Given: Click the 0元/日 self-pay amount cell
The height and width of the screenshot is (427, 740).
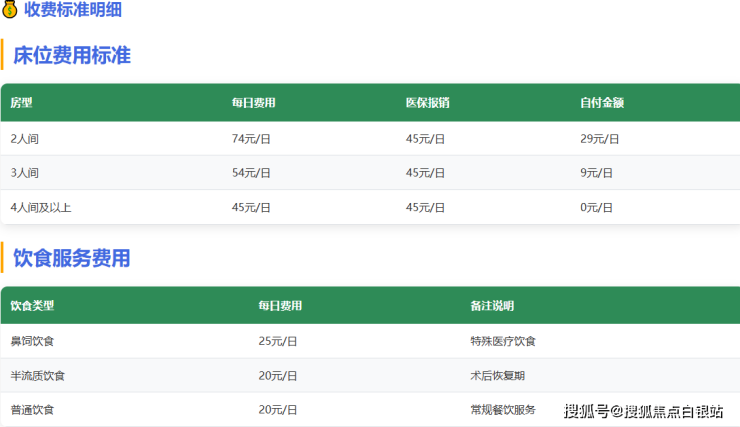Looking at the screenshot, I should point(596,208).
